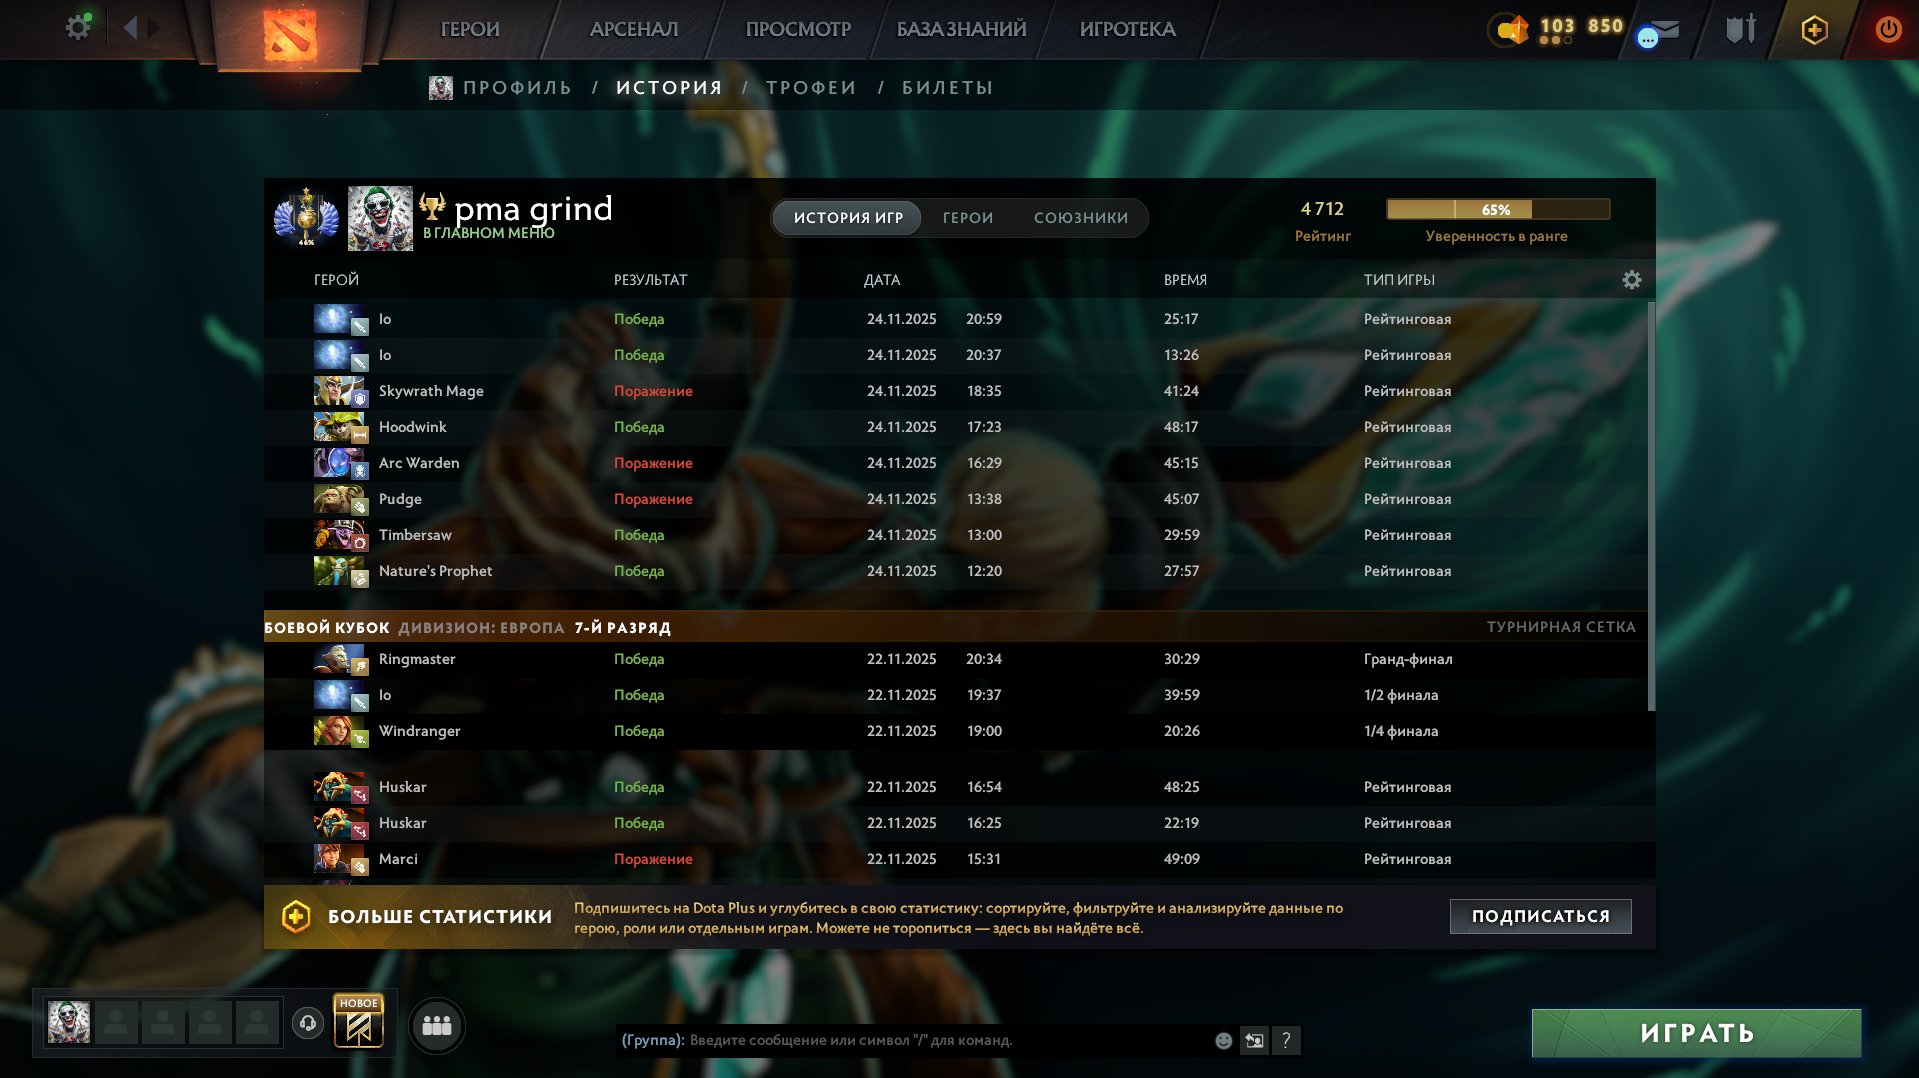
Task: Expand the Skywrath Mage defeat match details
Action: coord(900,391)
